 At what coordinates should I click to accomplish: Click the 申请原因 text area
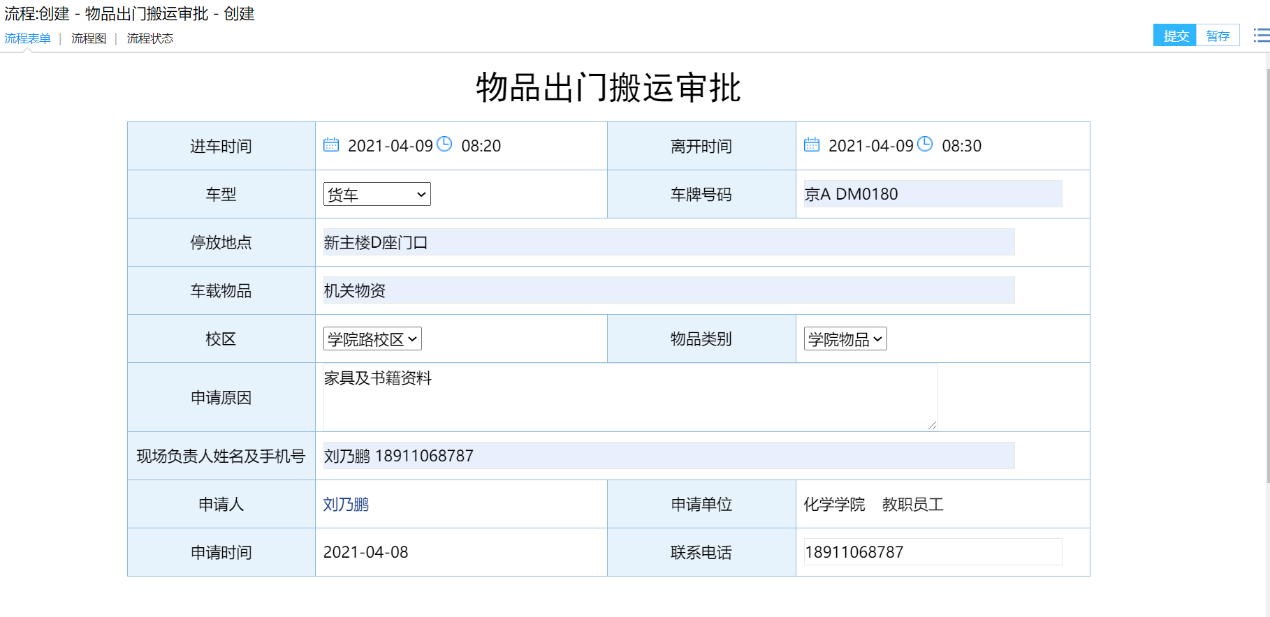point(629,398)
